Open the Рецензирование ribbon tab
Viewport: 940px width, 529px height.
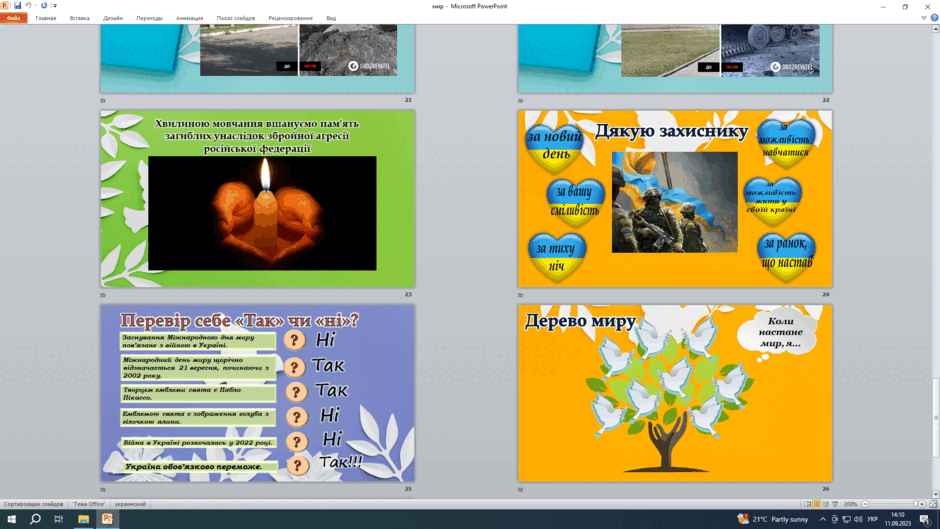291,18
